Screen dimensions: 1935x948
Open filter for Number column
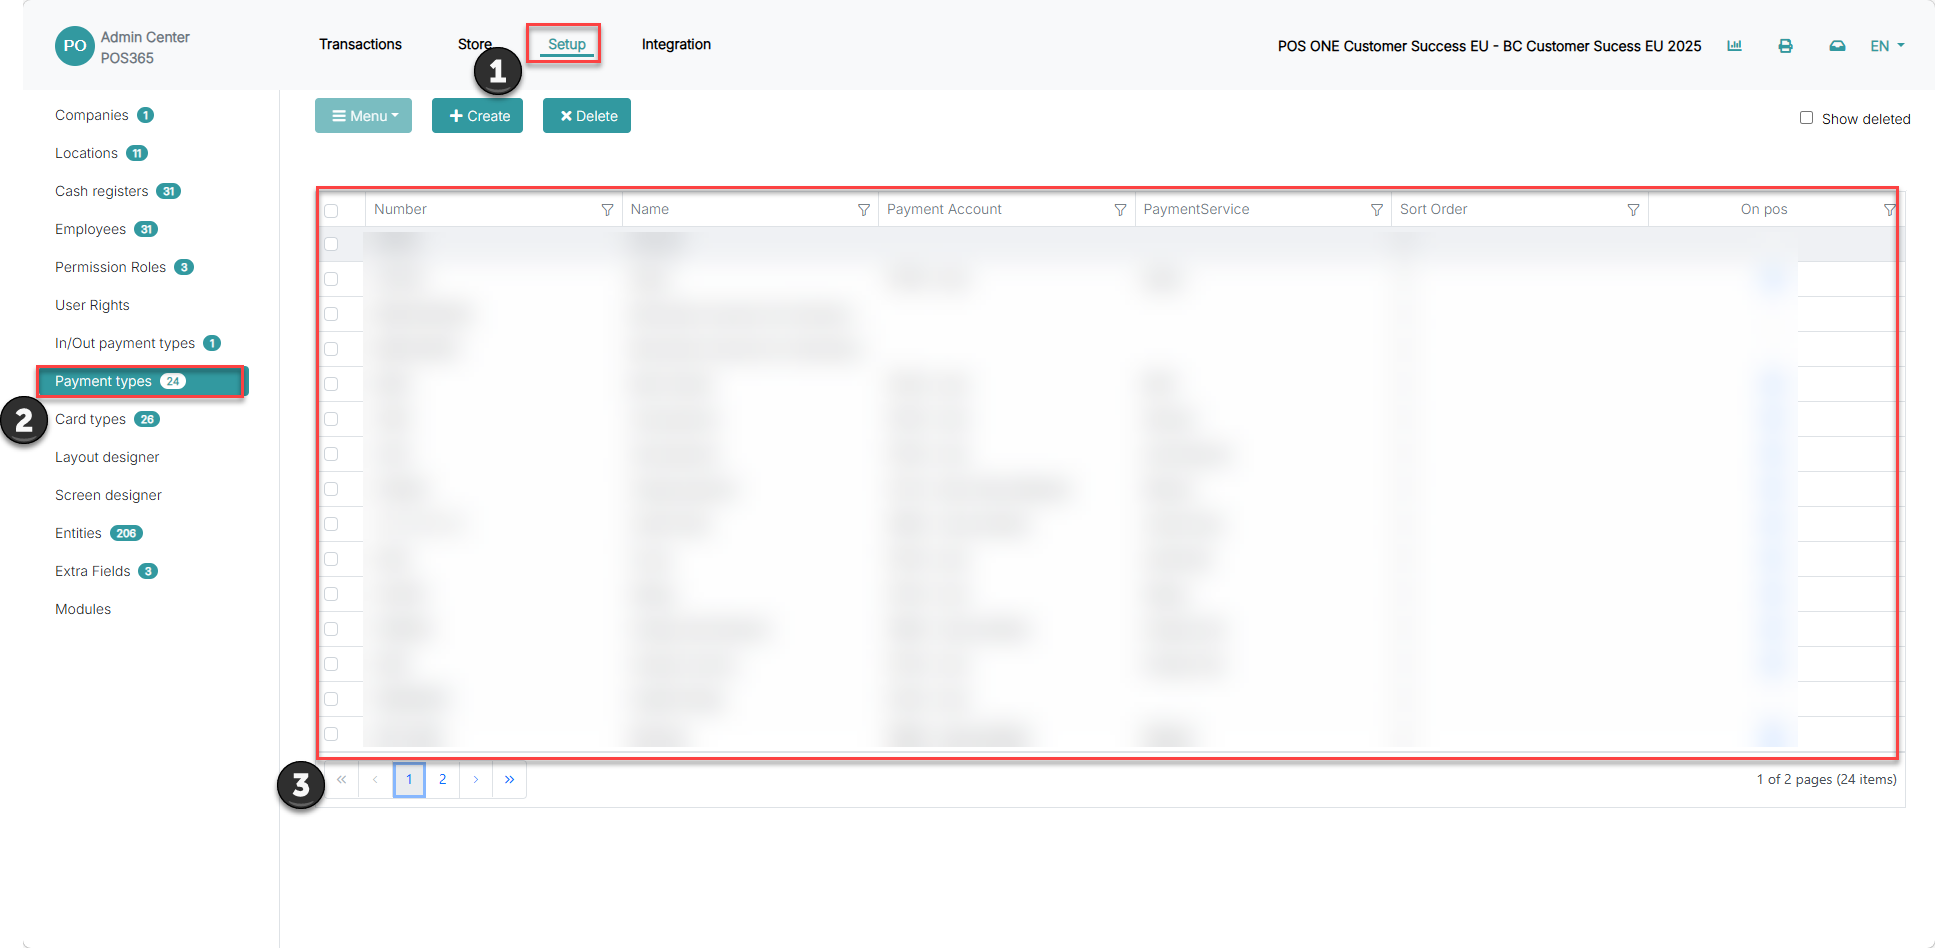tap(607, 210)
